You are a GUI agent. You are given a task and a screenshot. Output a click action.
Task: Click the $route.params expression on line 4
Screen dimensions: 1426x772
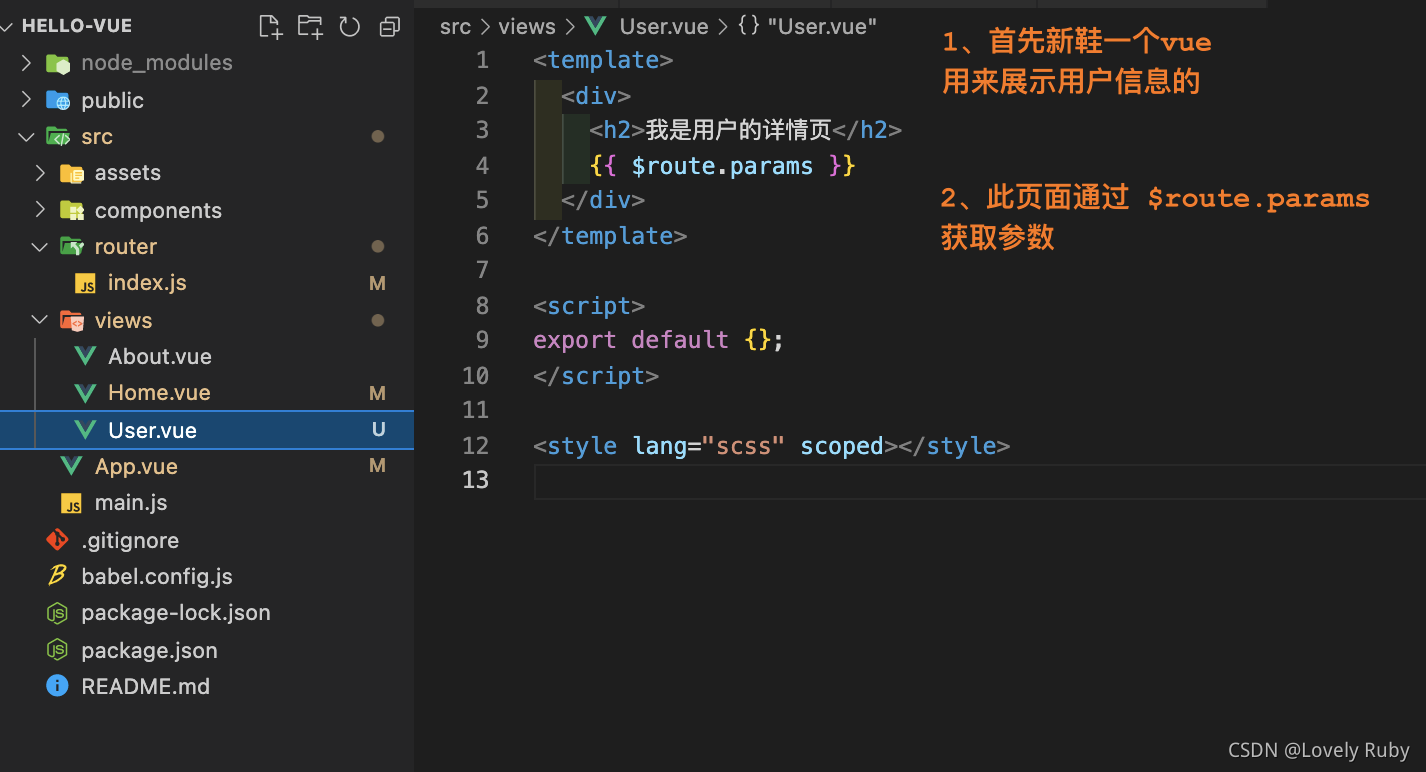click(722, 165)
